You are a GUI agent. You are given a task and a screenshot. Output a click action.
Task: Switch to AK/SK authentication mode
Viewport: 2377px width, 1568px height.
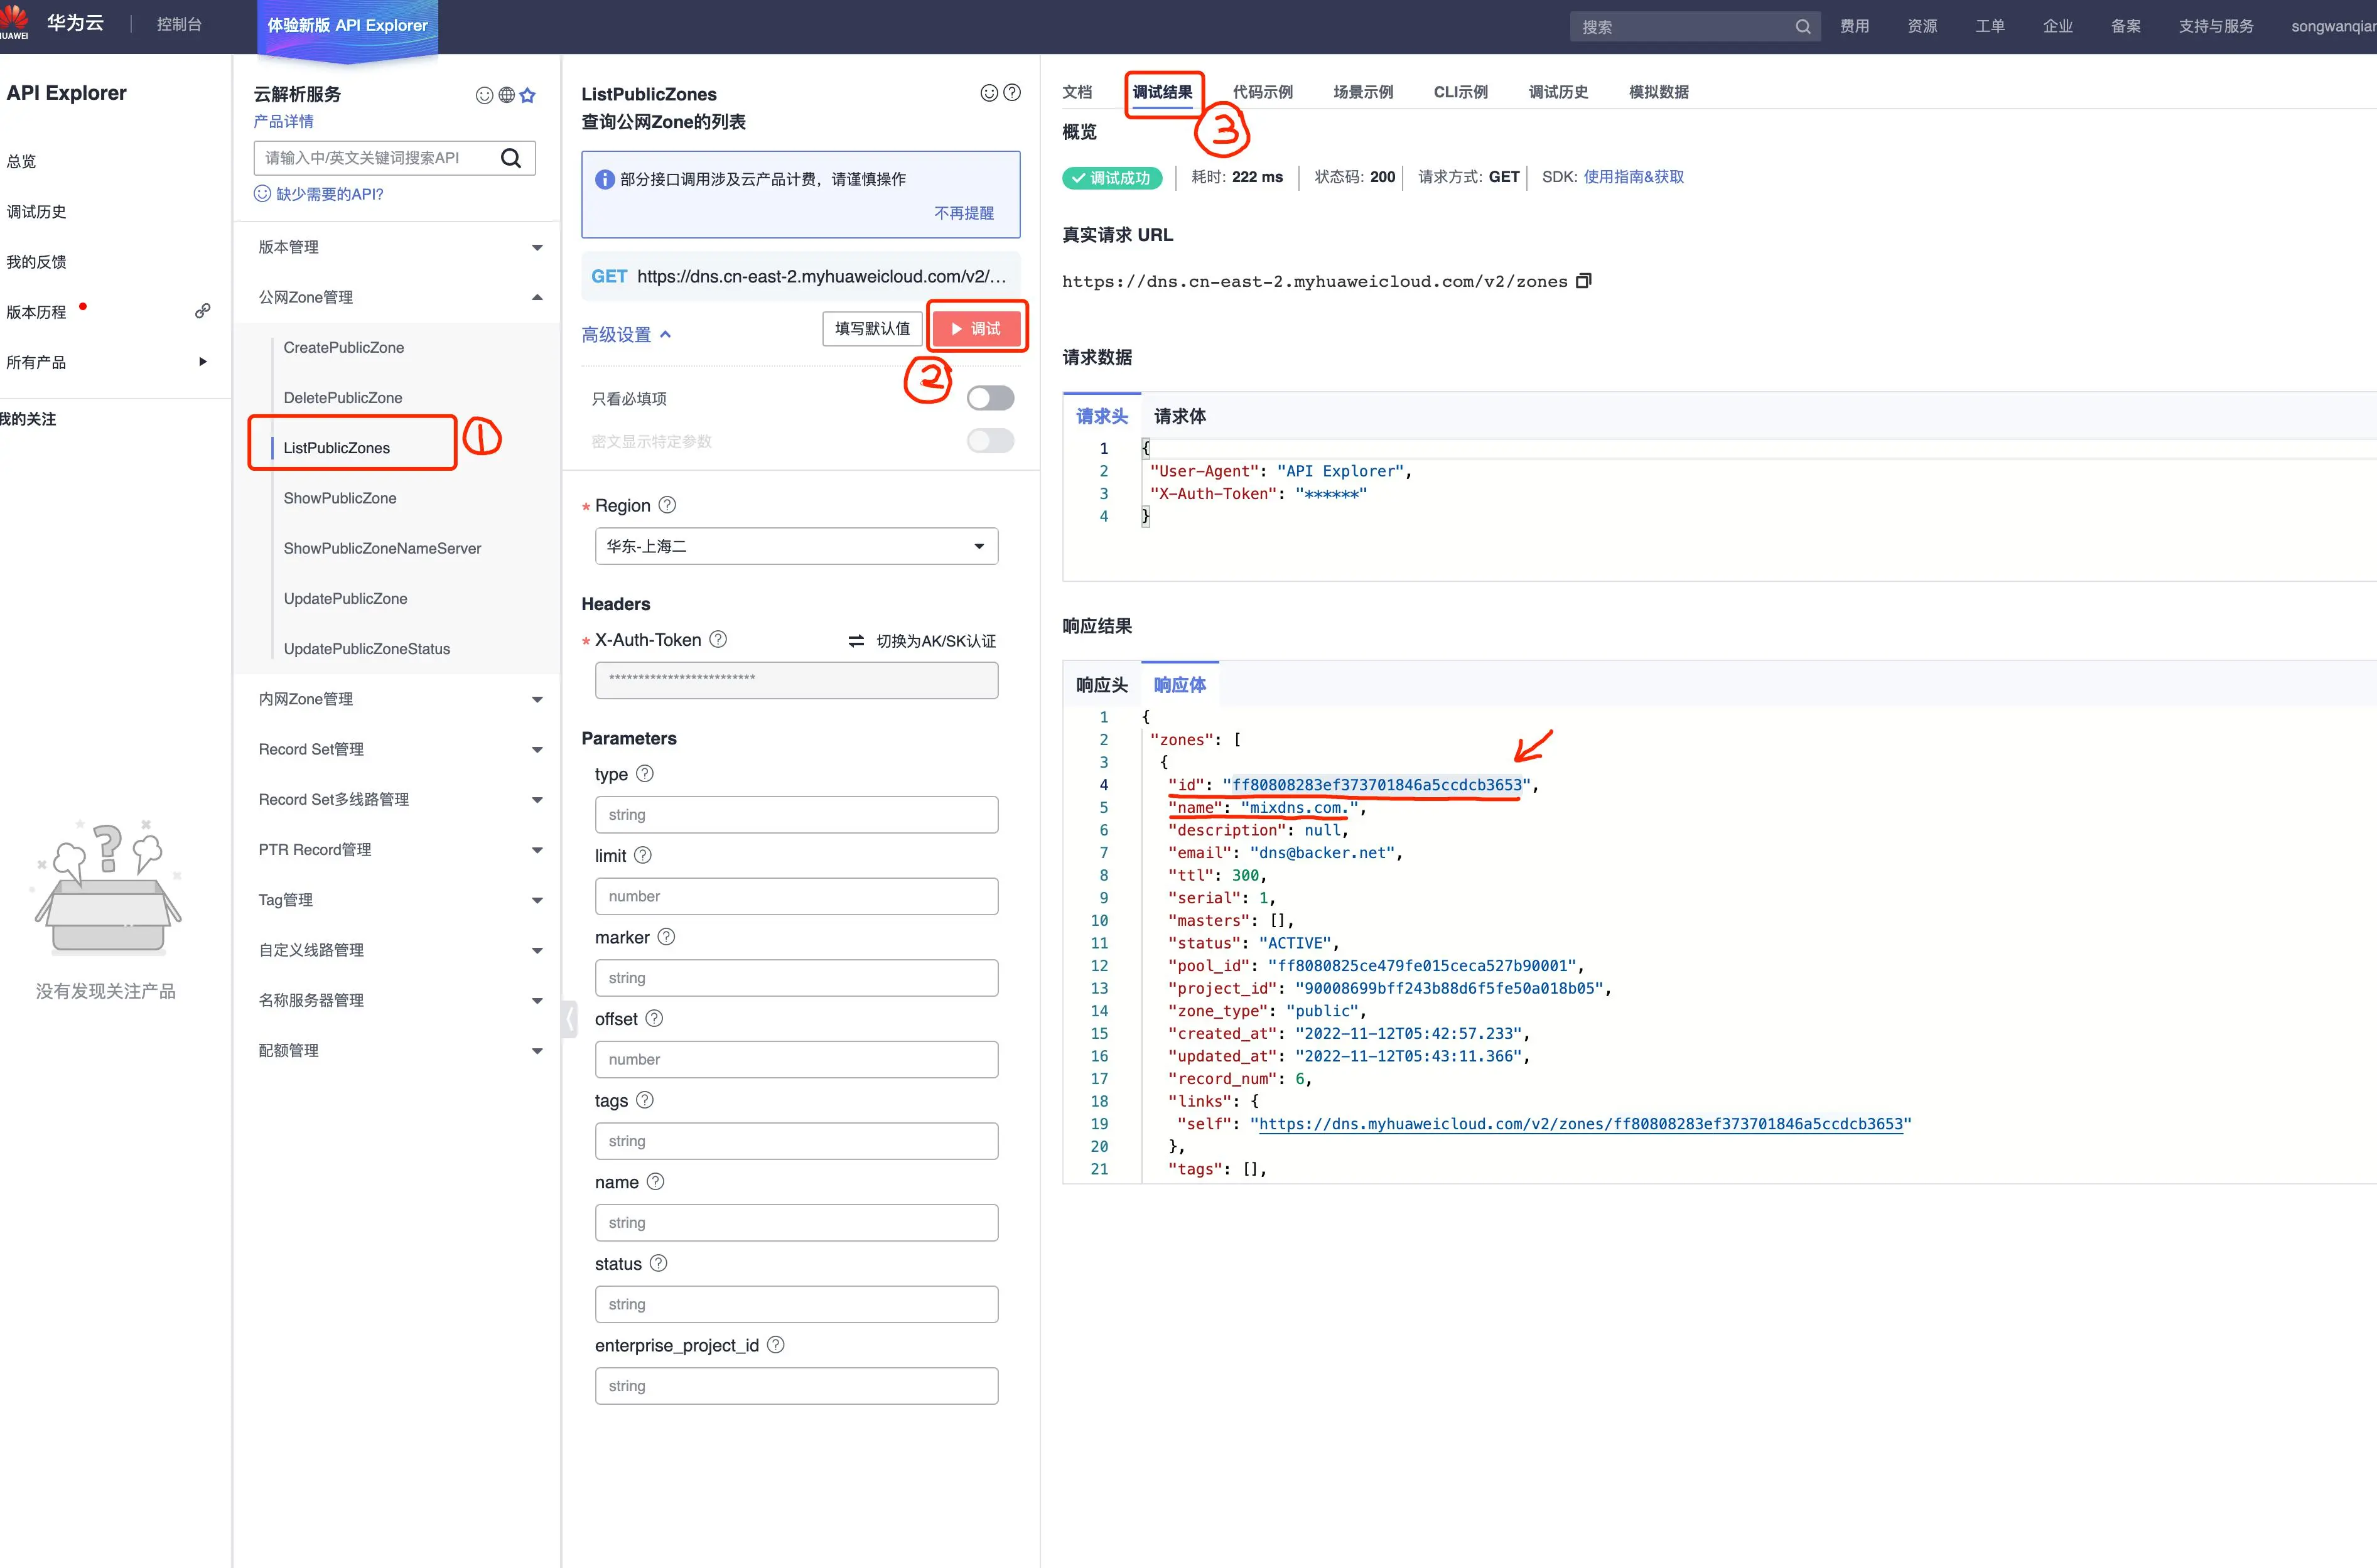922,641
